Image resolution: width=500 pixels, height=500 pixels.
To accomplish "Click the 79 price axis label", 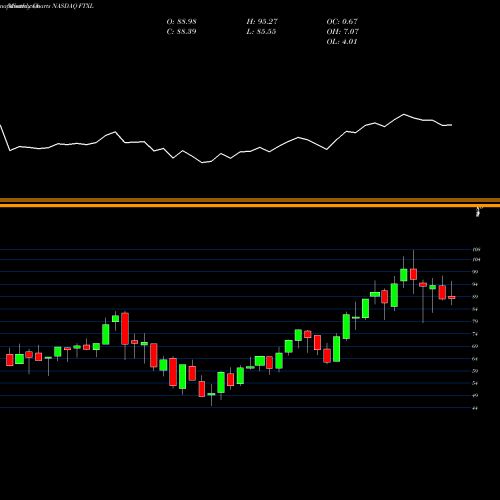I will point(475,322).
